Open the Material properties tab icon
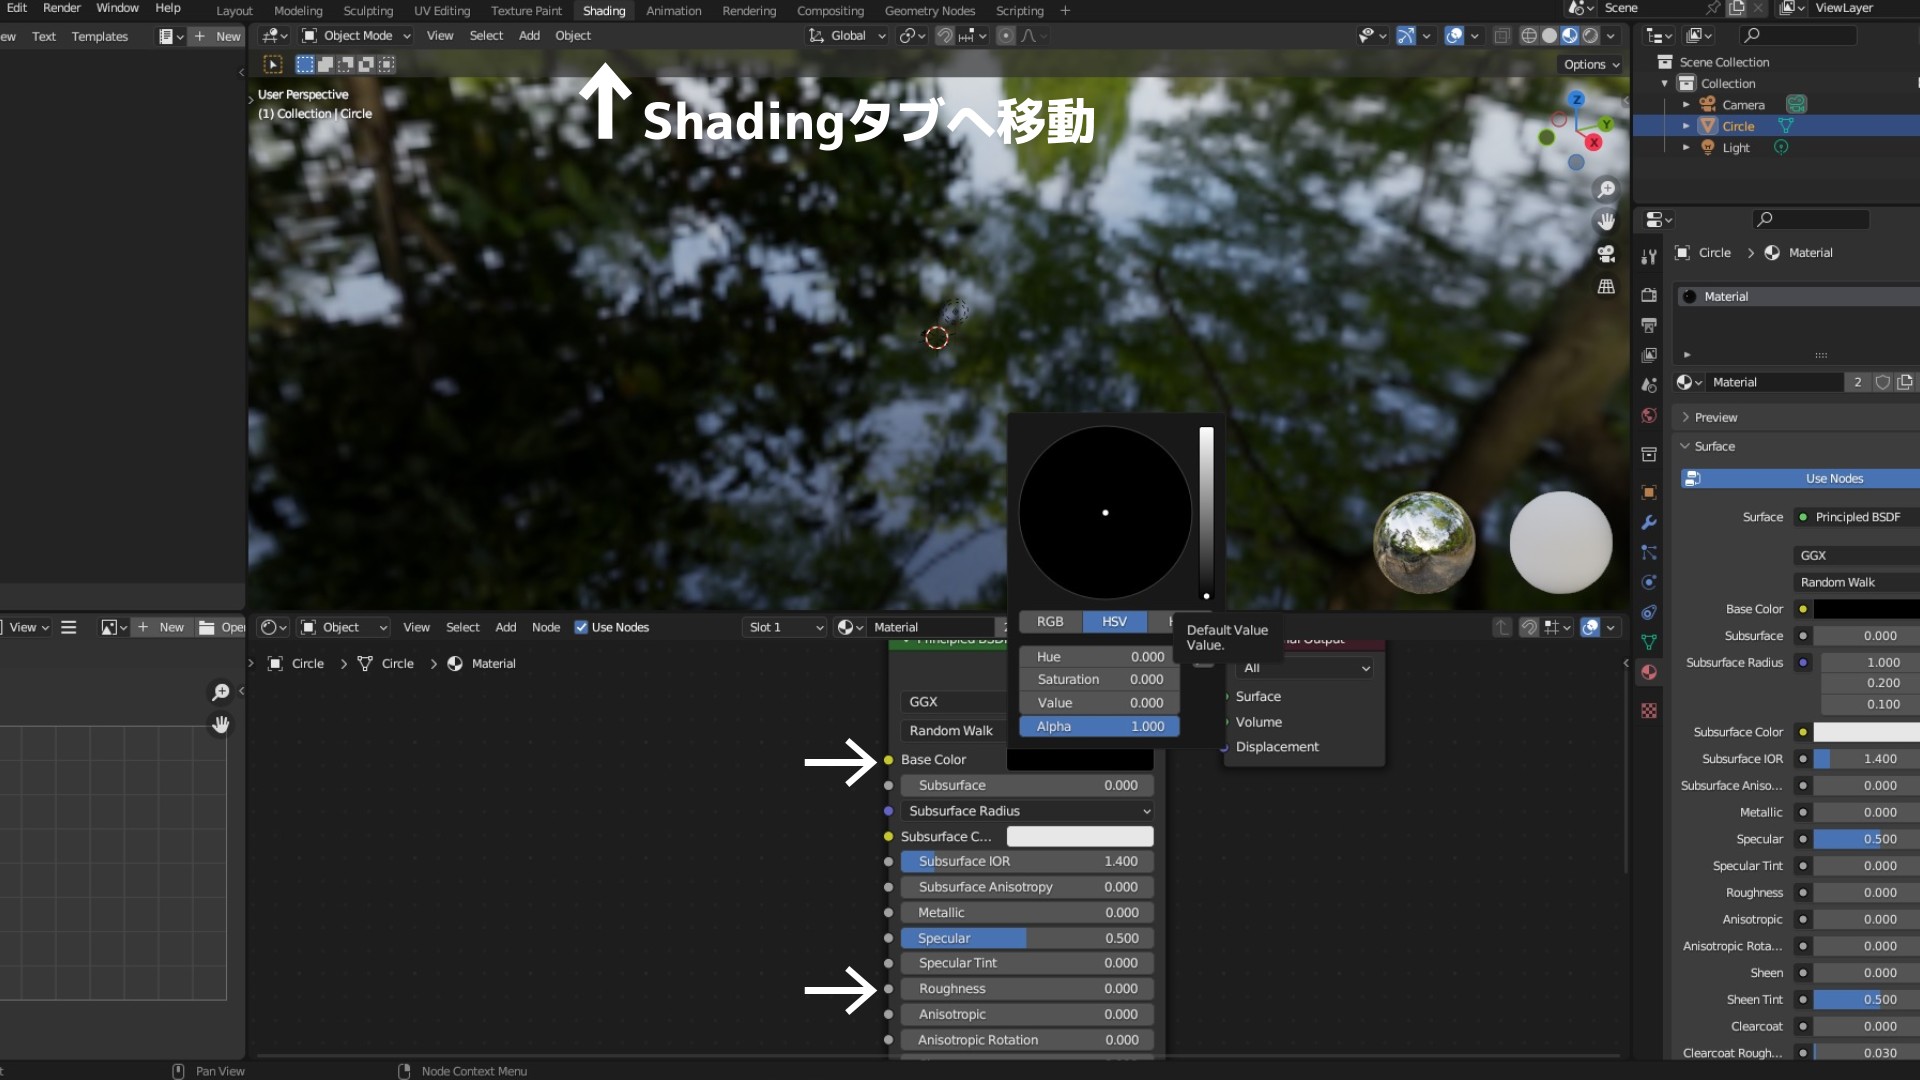This screenshot has width=1920, height=1080. 1649,673
